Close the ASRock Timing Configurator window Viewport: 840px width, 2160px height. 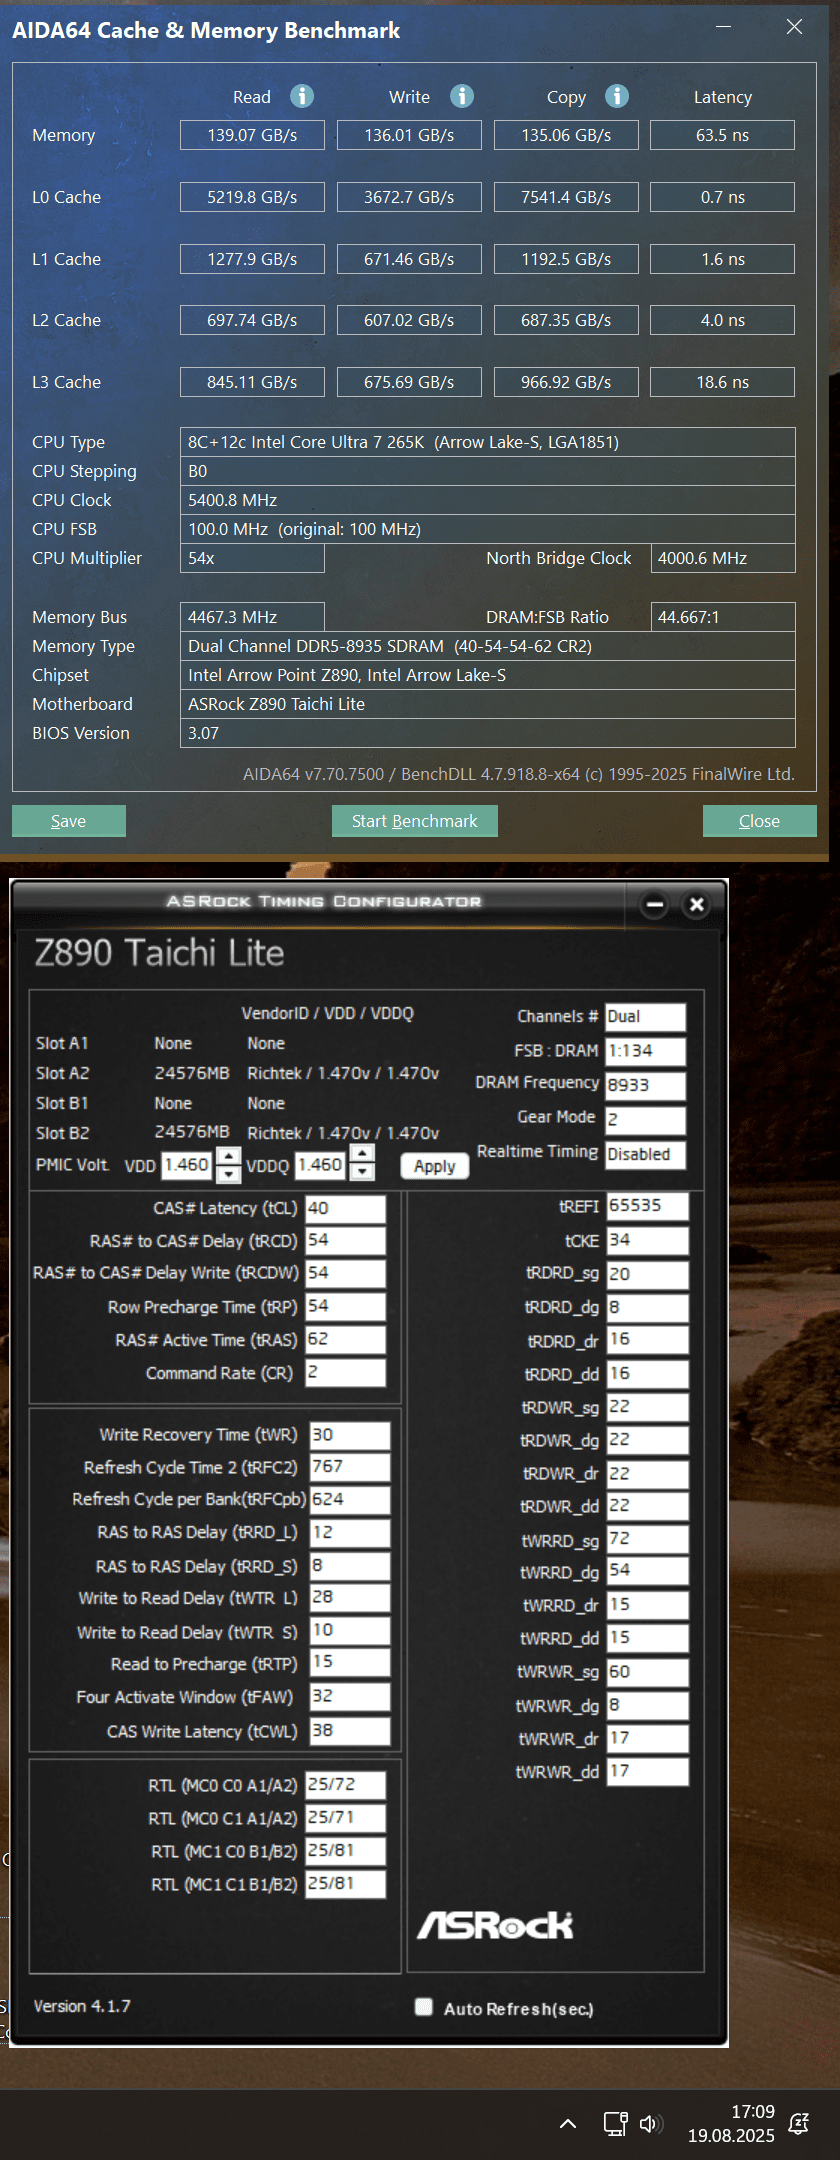click(697, 905)
